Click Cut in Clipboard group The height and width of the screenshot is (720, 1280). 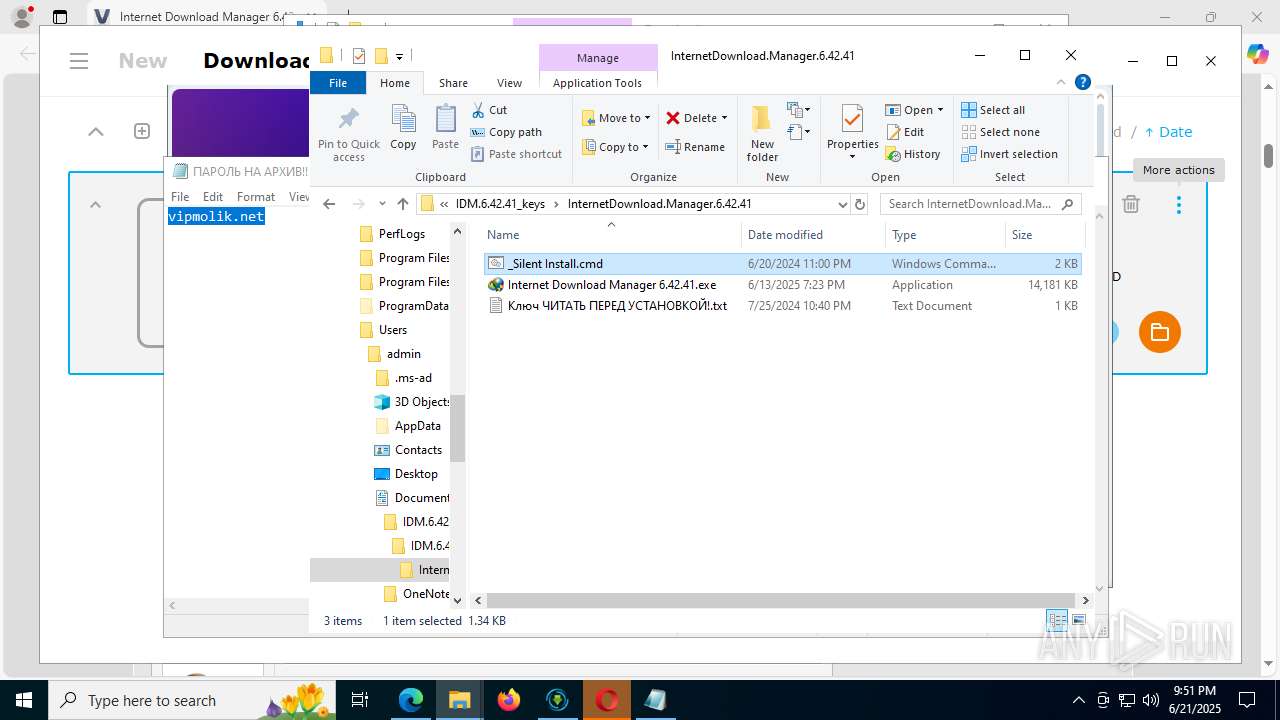(490, 110)
